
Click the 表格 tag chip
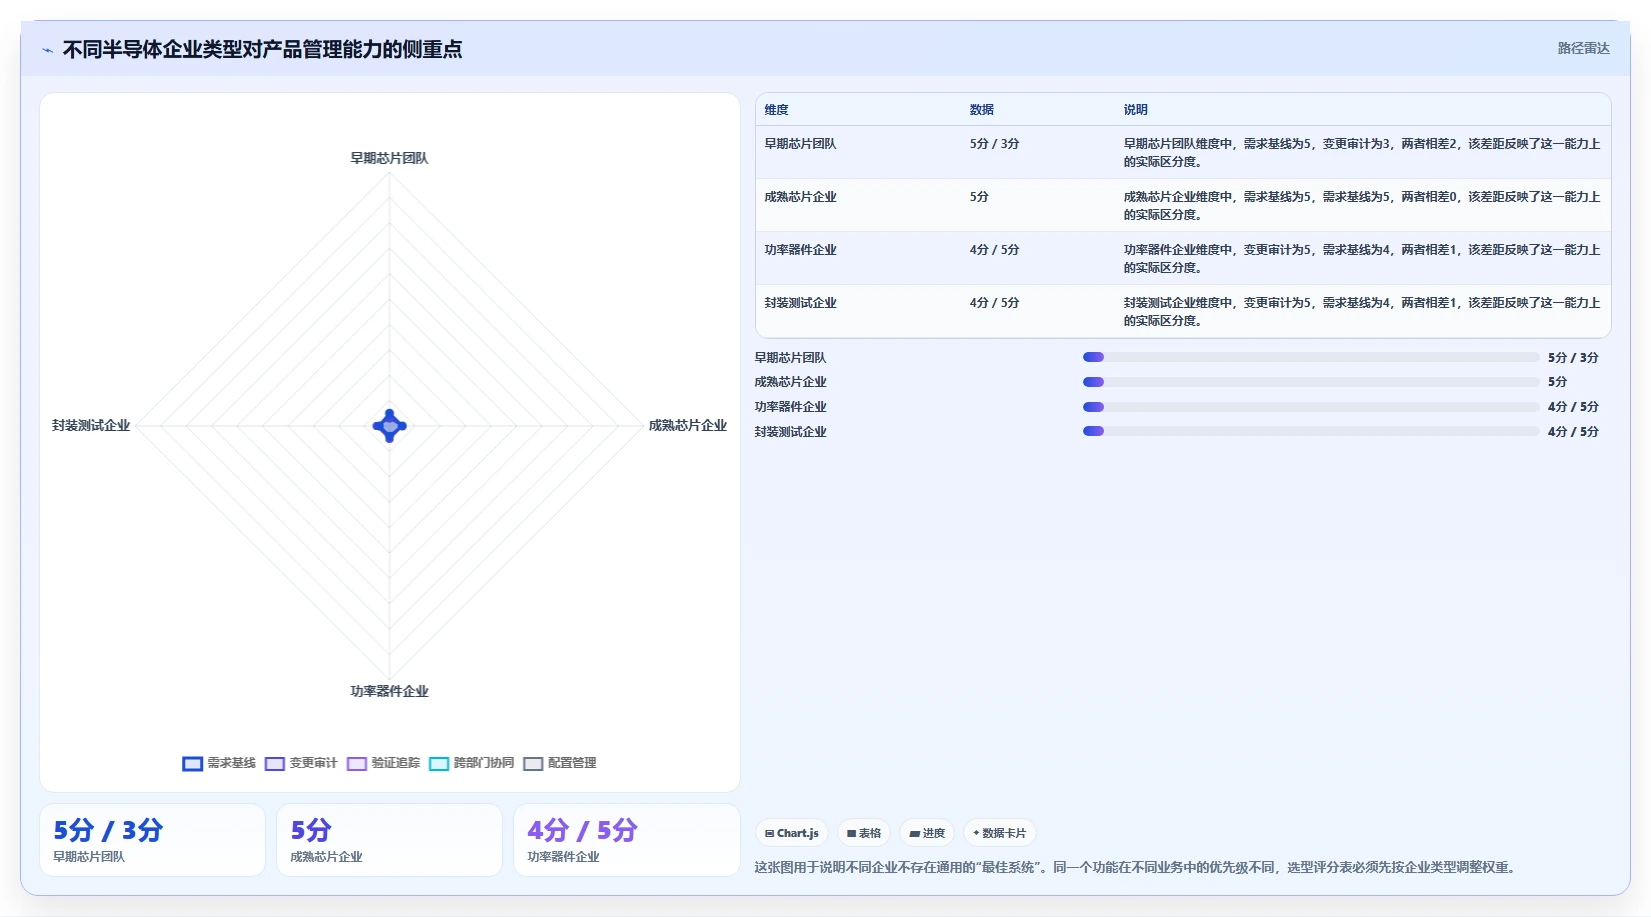[x=864, y=833]
